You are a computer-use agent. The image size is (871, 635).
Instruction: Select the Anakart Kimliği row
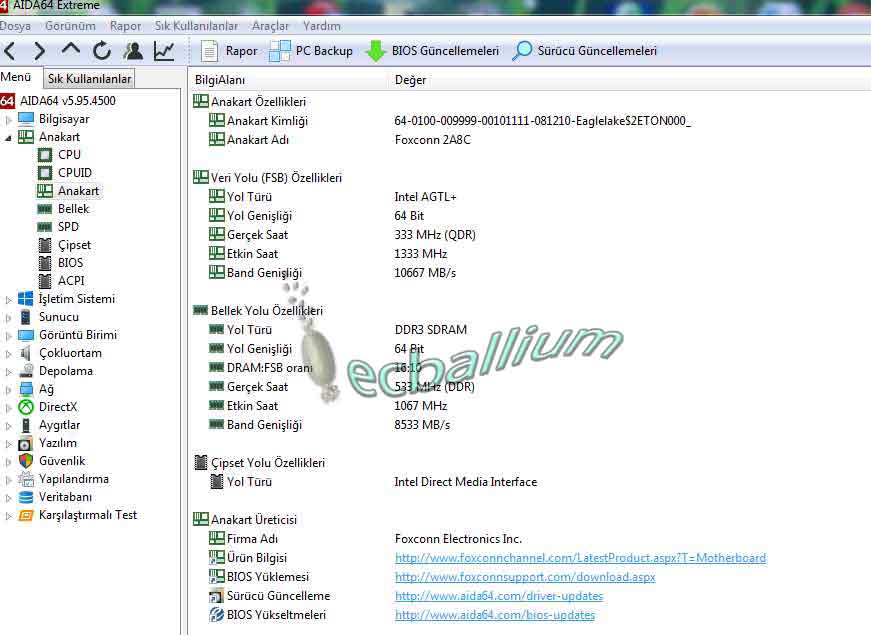point(450,121)
